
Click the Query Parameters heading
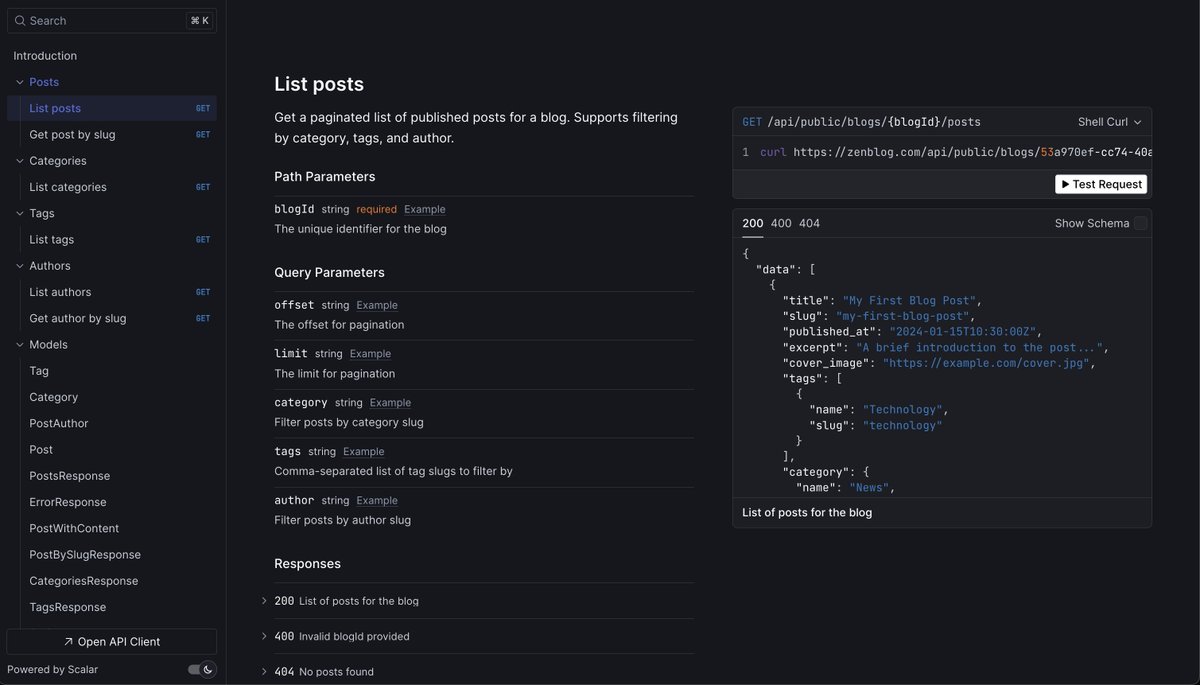coord(329,273)
